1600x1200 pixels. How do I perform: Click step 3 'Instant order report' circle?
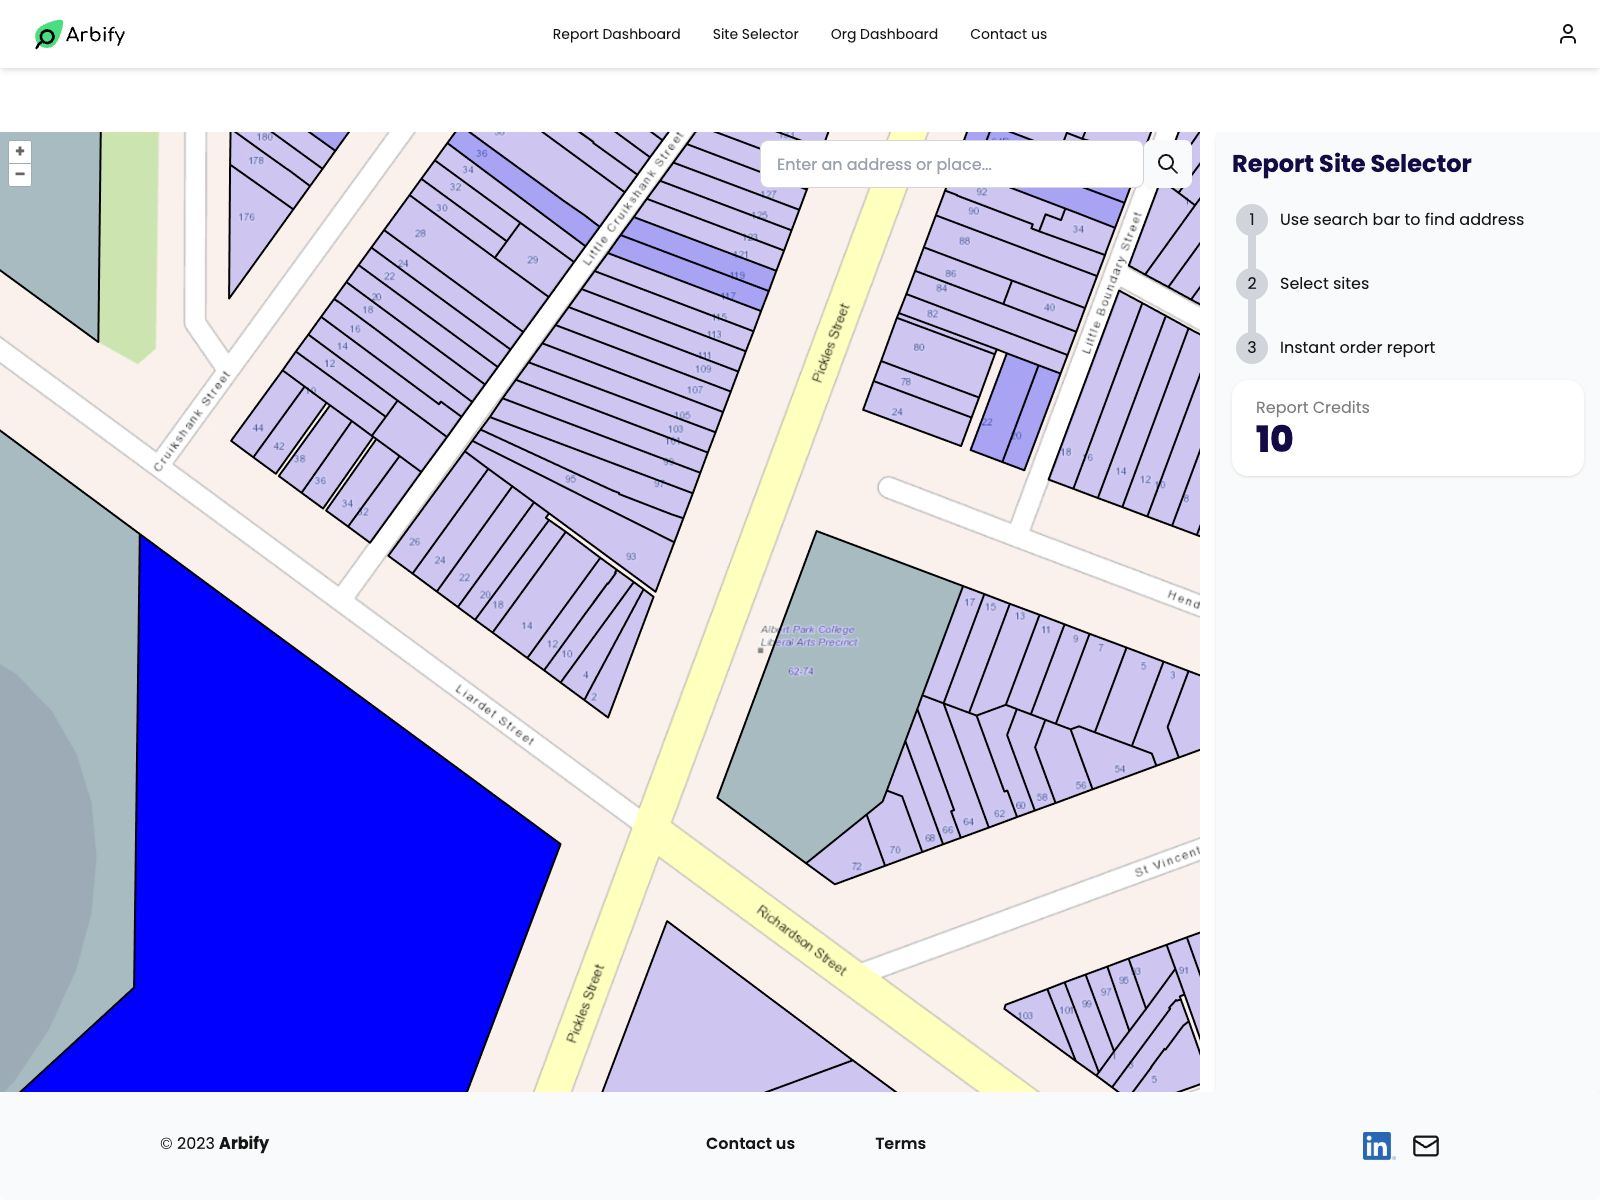point(1251,347)
